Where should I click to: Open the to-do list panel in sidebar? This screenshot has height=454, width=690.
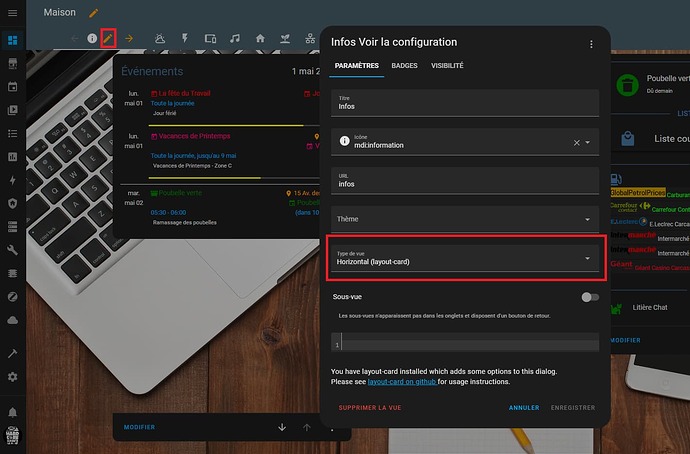tap(12, 133)
